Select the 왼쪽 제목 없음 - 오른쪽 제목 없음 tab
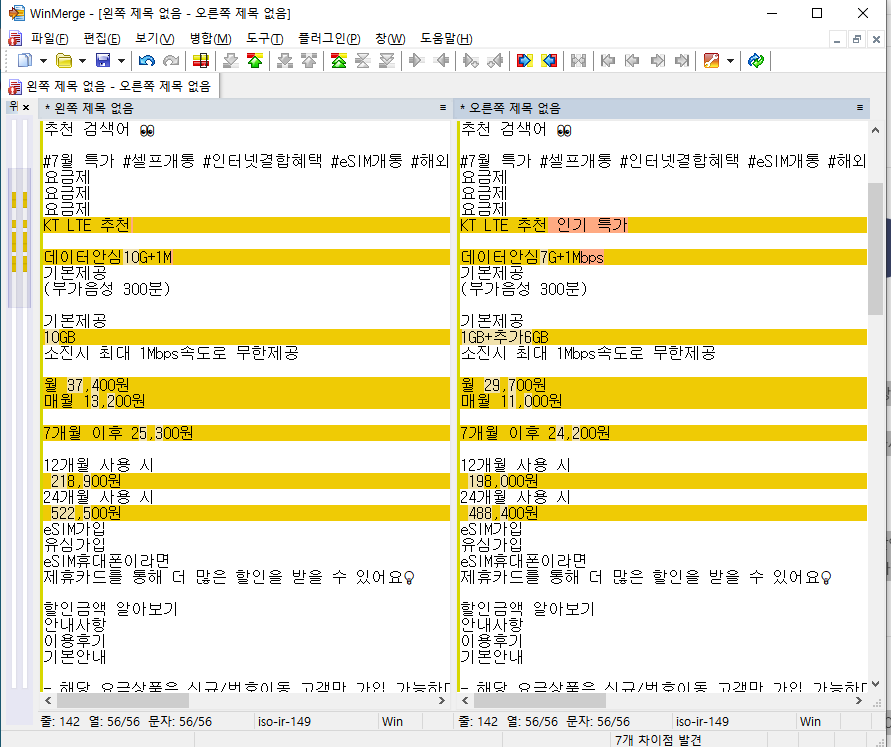 110,86
